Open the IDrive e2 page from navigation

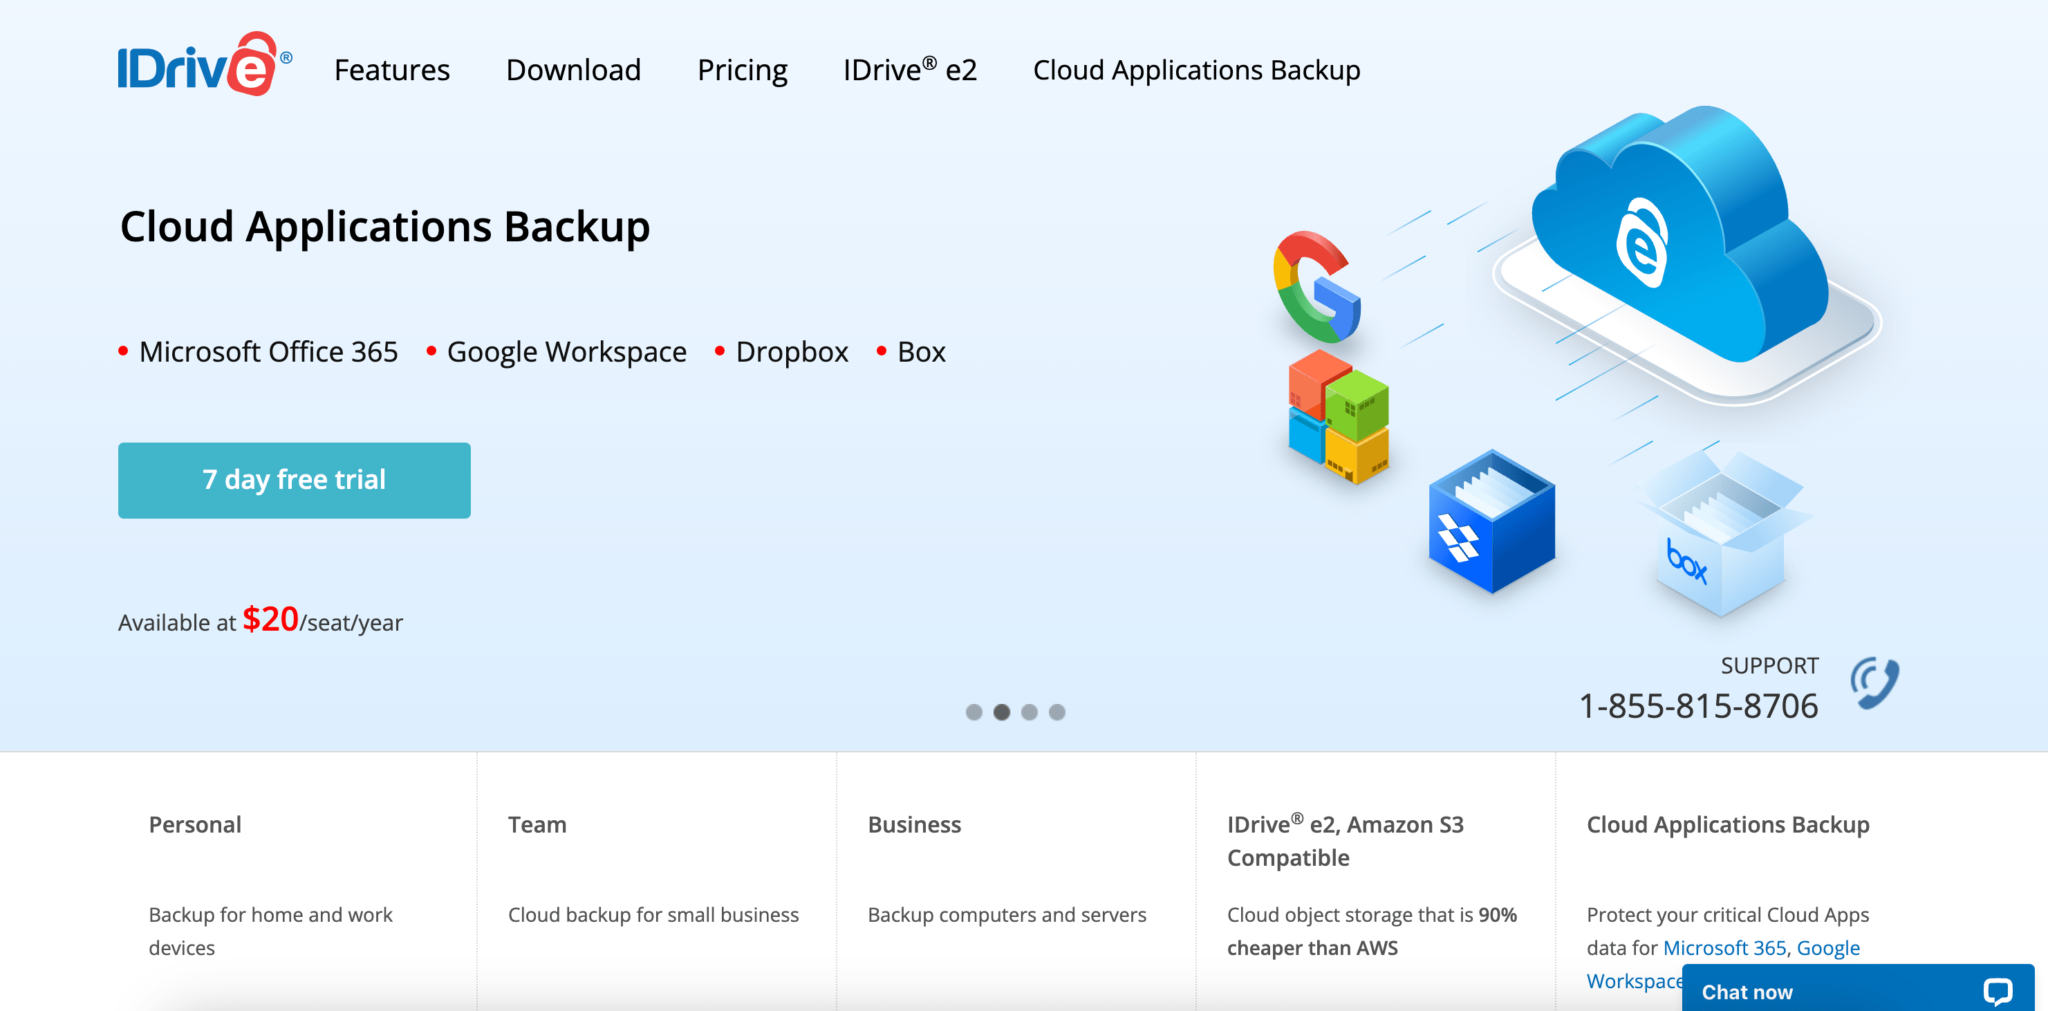tap(910, 70)
